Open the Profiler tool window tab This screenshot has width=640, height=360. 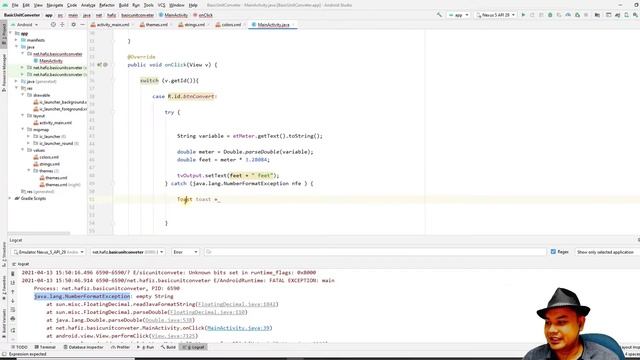(x=120, y=347)
